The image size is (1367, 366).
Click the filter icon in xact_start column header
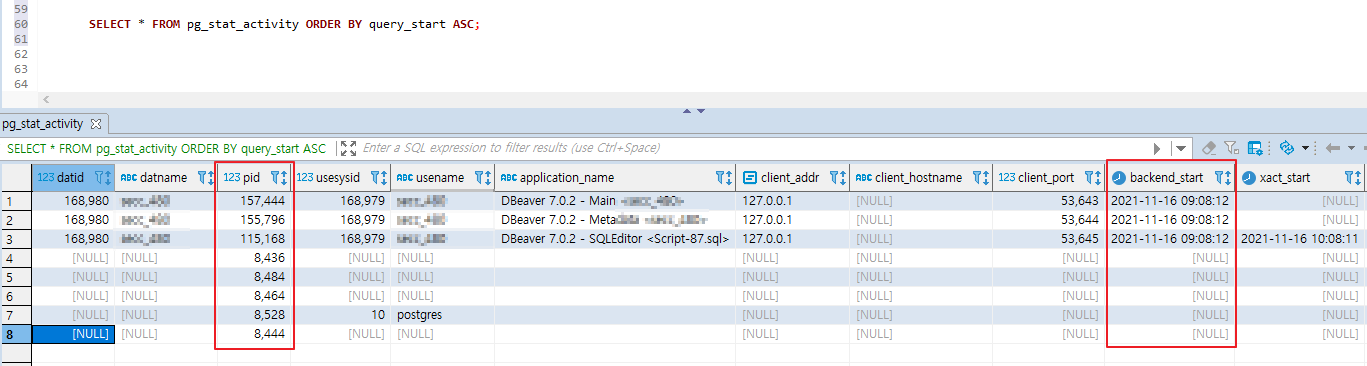point(1350,177)
